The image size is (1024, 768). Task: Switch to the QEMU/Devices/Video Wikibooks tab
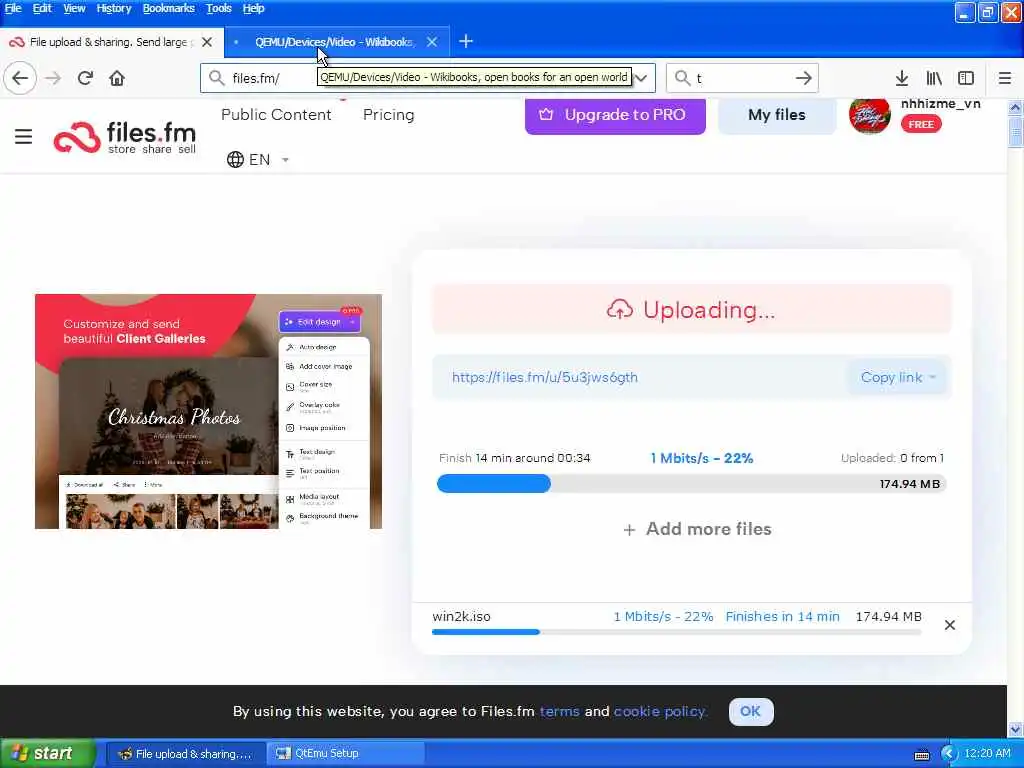(x=334, y=42)
